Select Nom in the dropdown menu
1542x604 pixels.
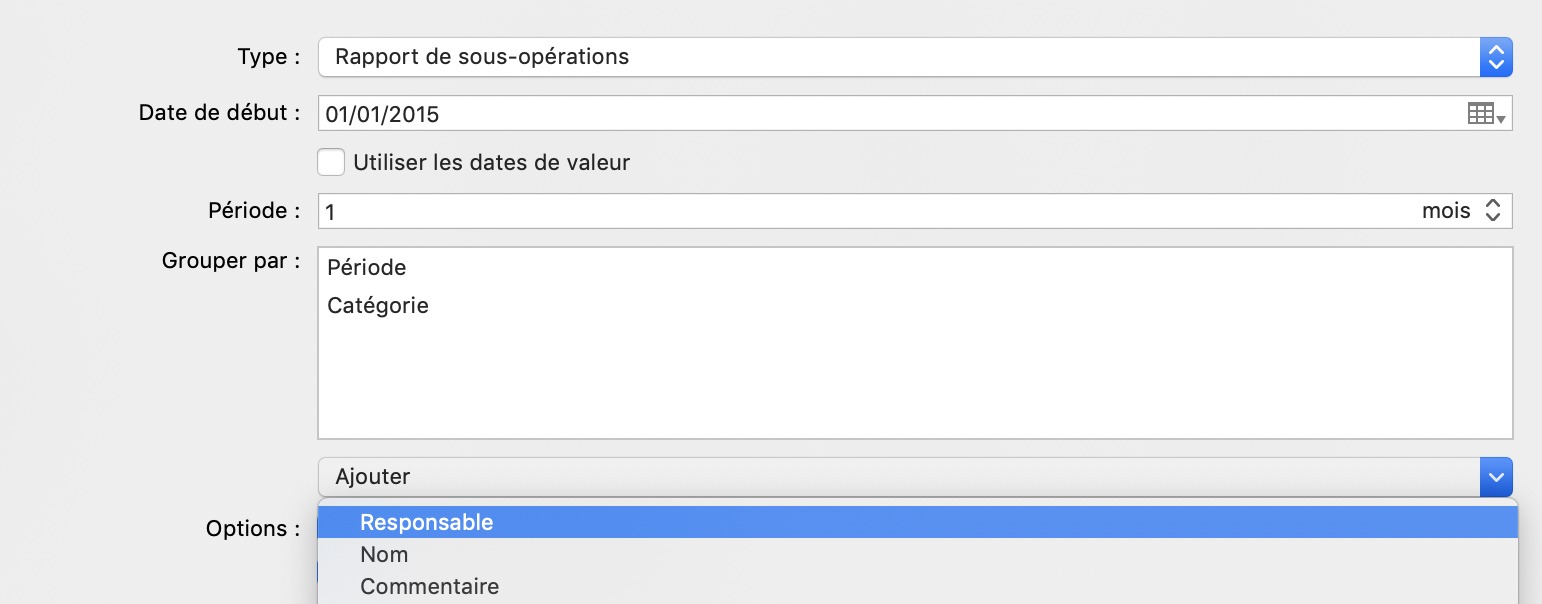[x=384, y=554]
